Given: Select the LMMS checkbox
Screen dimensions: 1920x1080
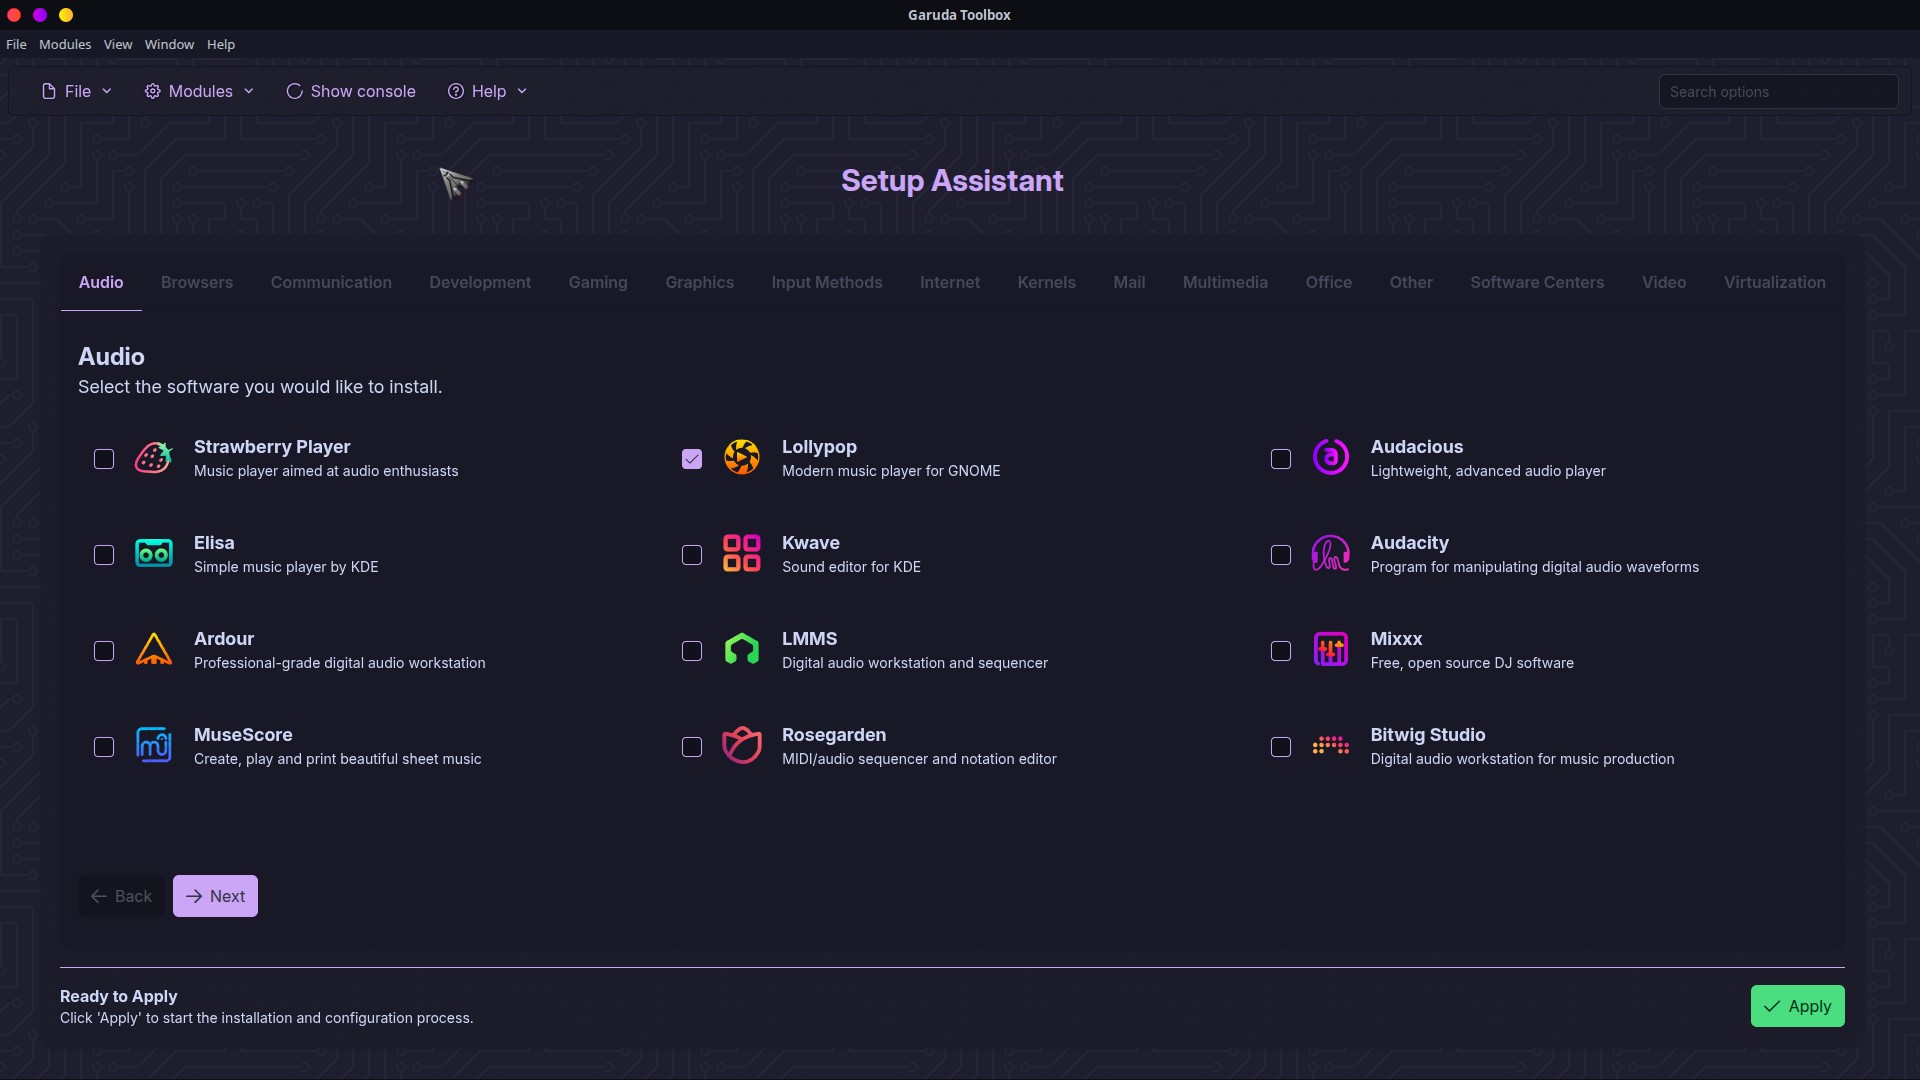Looking at the screenshot, I should tap(692, 651).
